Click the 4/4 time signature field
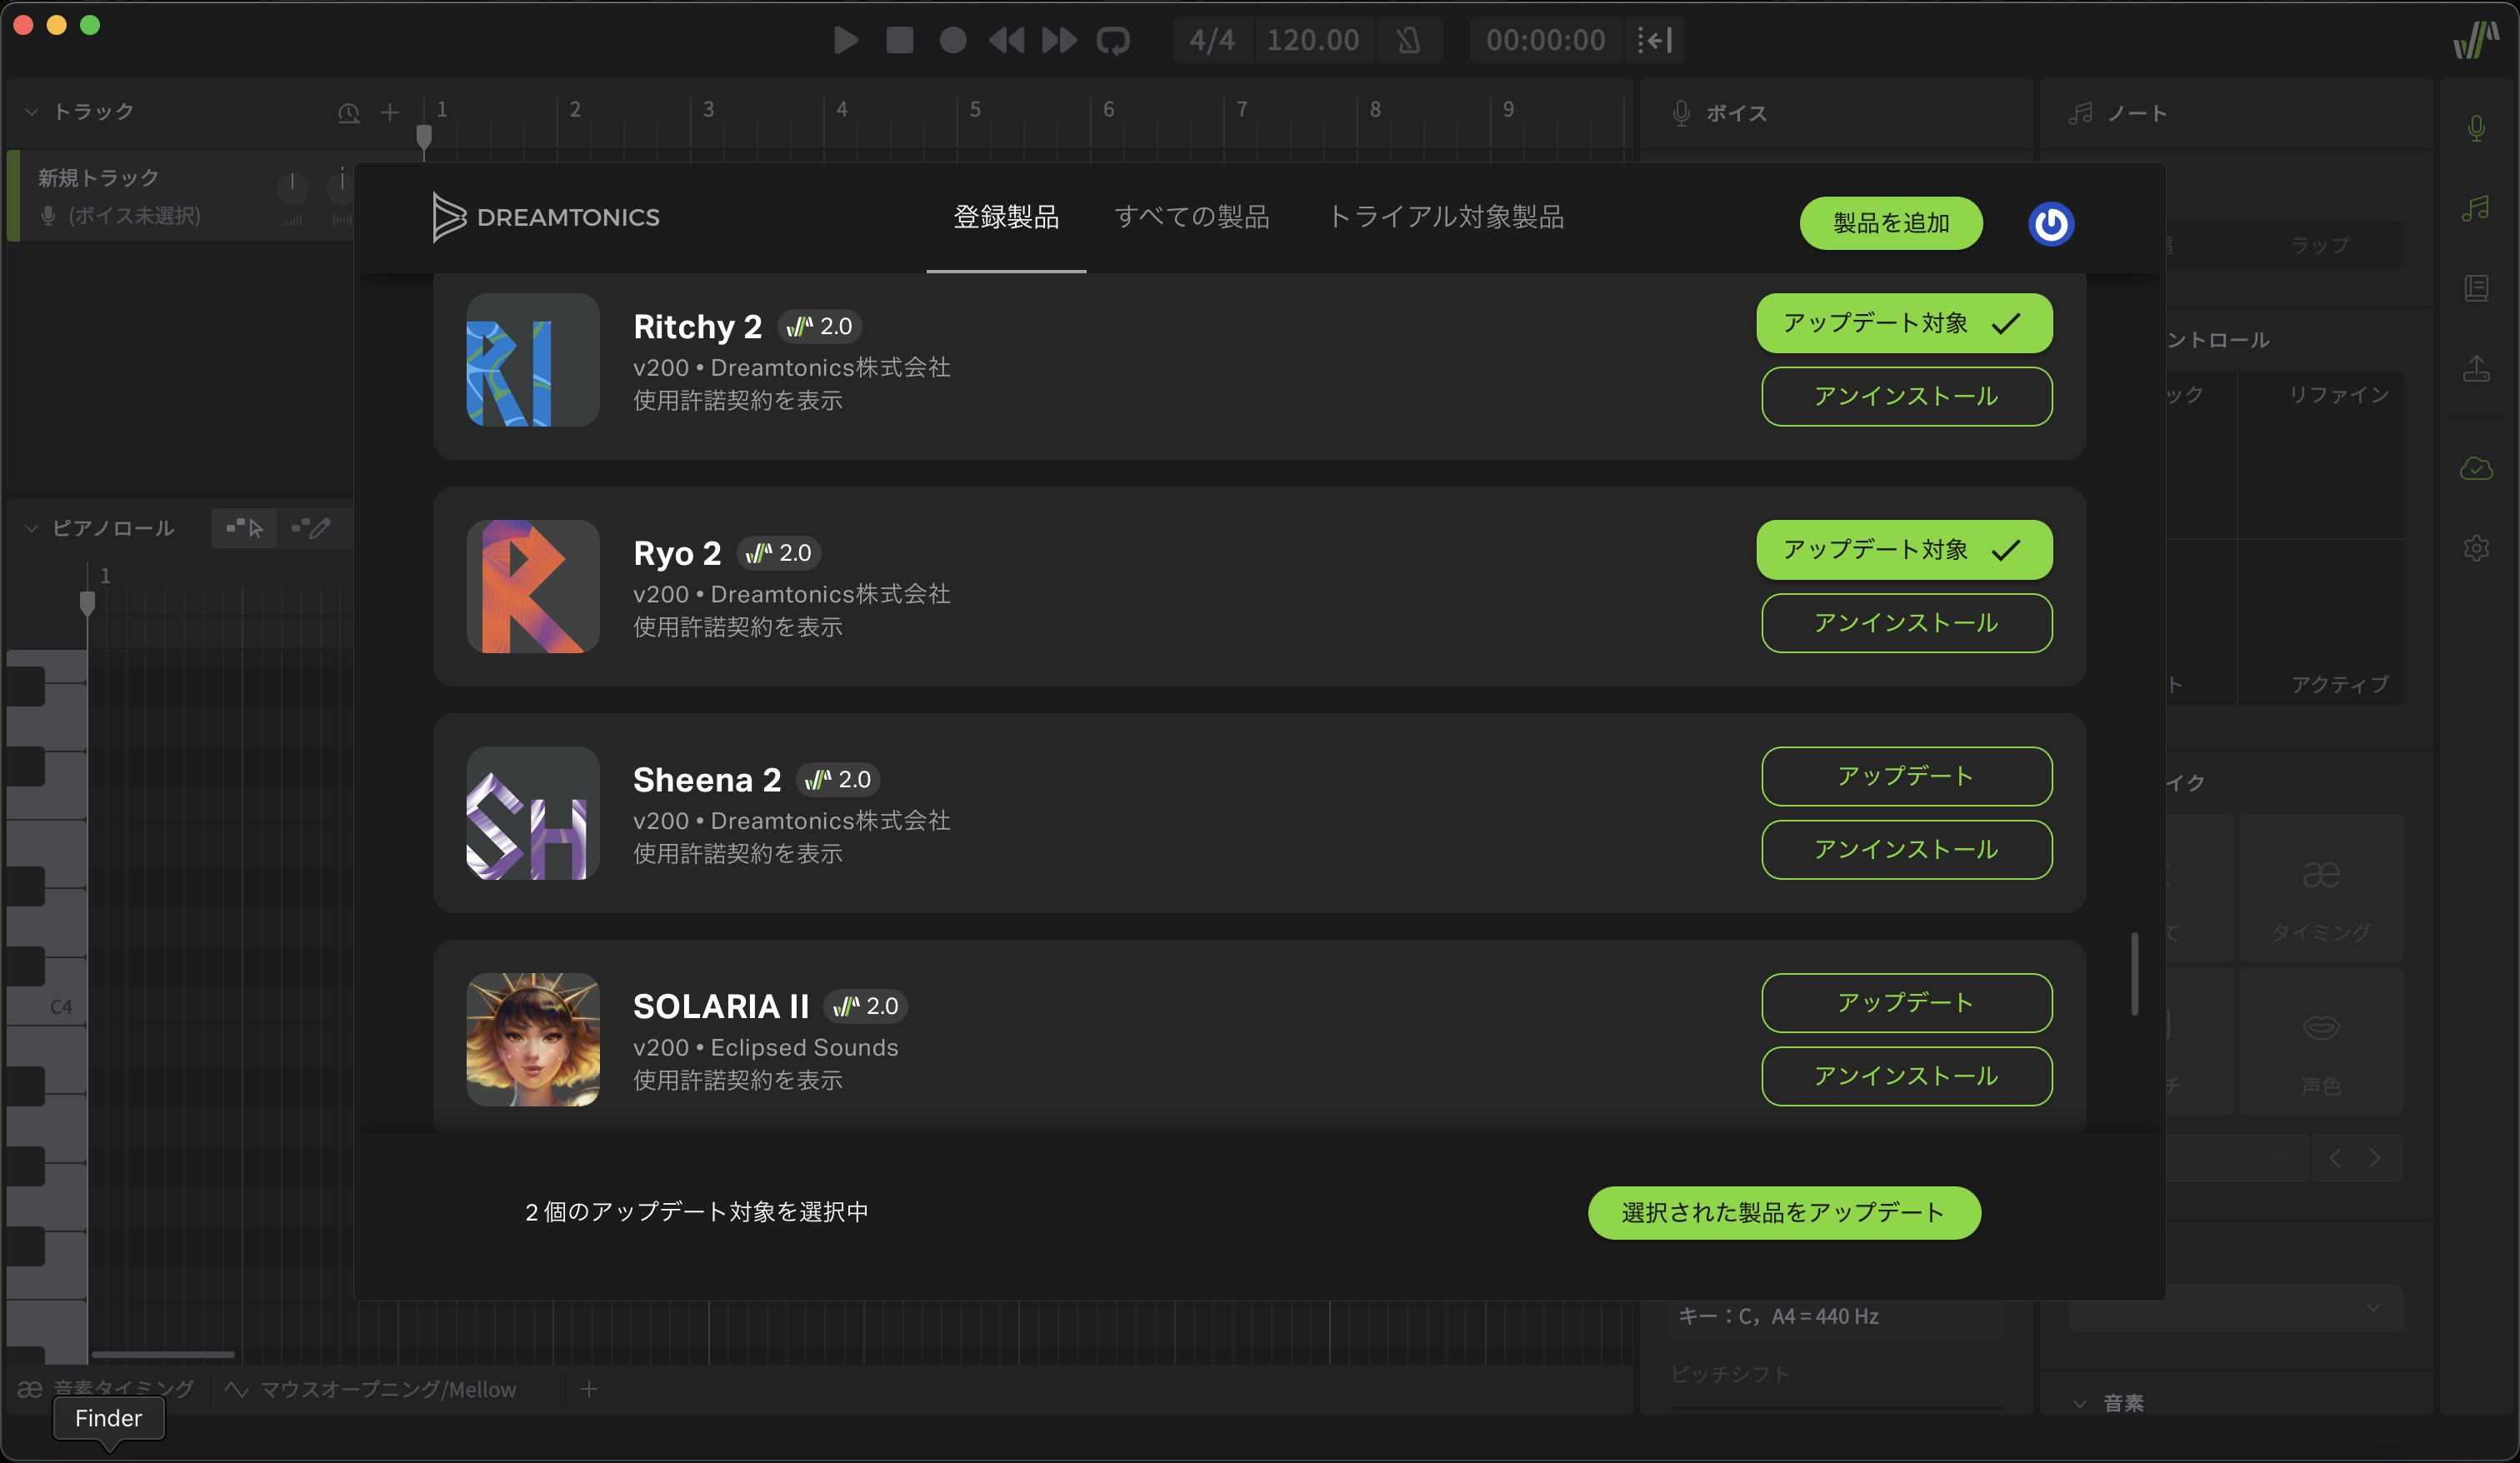Image resolution: width=2520 pixels, height=1463 pixels. (x=1212, y=40)
